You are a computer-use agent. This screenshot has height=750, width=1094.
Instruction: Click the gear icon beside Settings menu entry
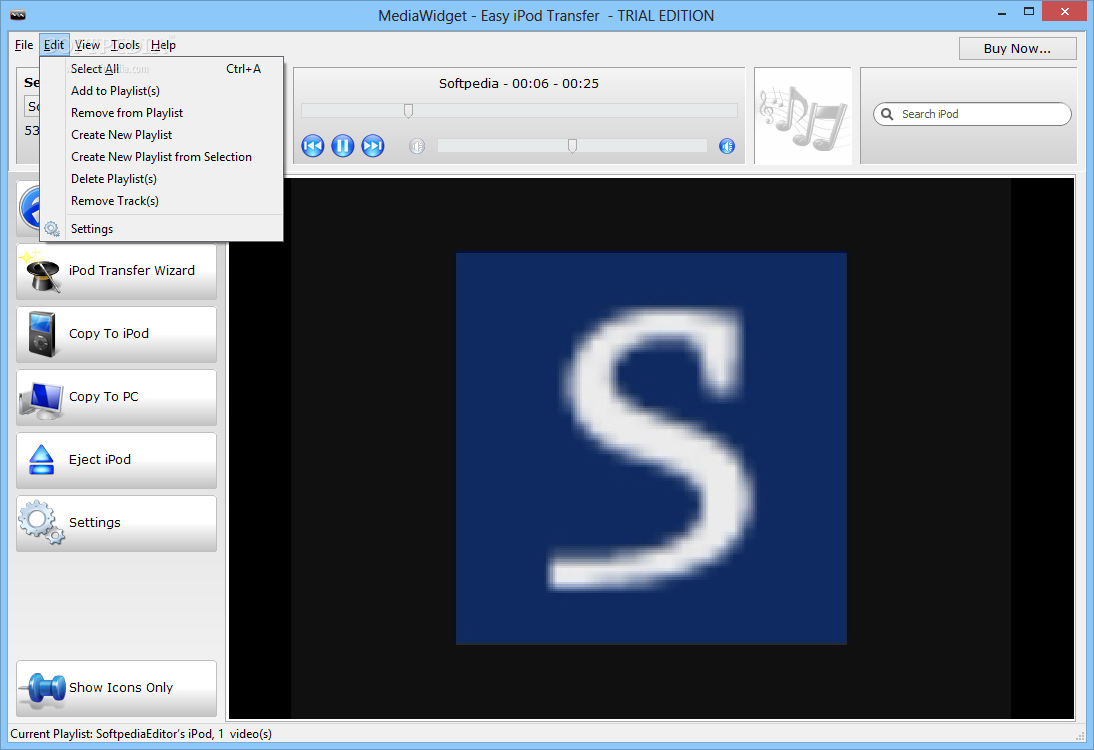52,229
